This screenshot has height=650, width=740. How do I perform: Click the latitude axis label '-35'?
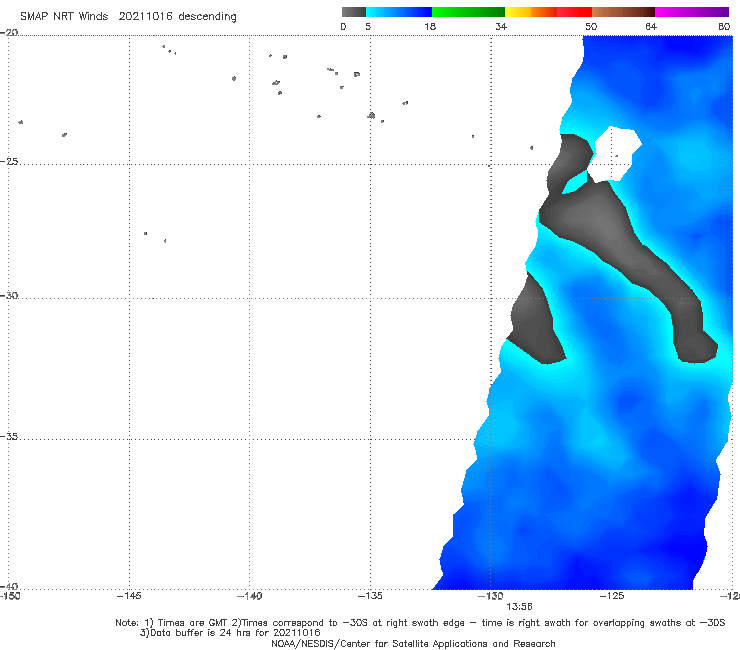click(x=9, y=437)
